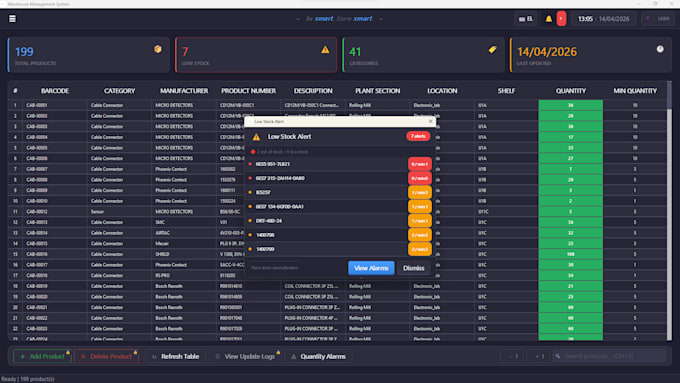
Task: Sort table by Quantity column header
Action: (x=571, y=91)
